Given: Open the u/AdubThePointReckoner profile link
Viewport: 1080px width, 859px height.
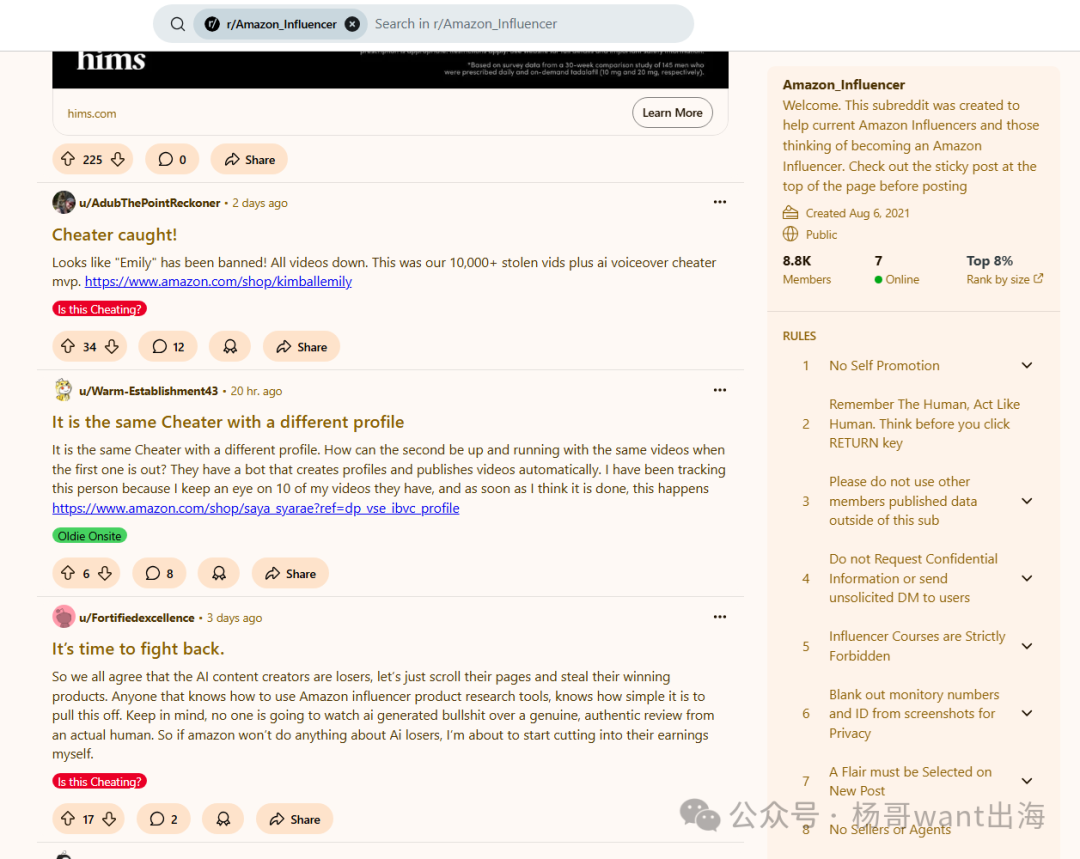Looking at the screenshot, I should (149, 203).
